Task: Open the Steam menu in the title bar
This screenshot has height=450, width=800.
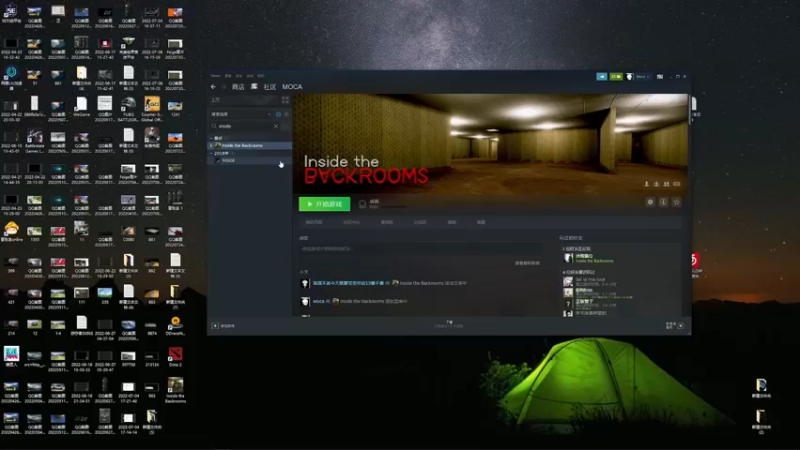Action: 215,76
